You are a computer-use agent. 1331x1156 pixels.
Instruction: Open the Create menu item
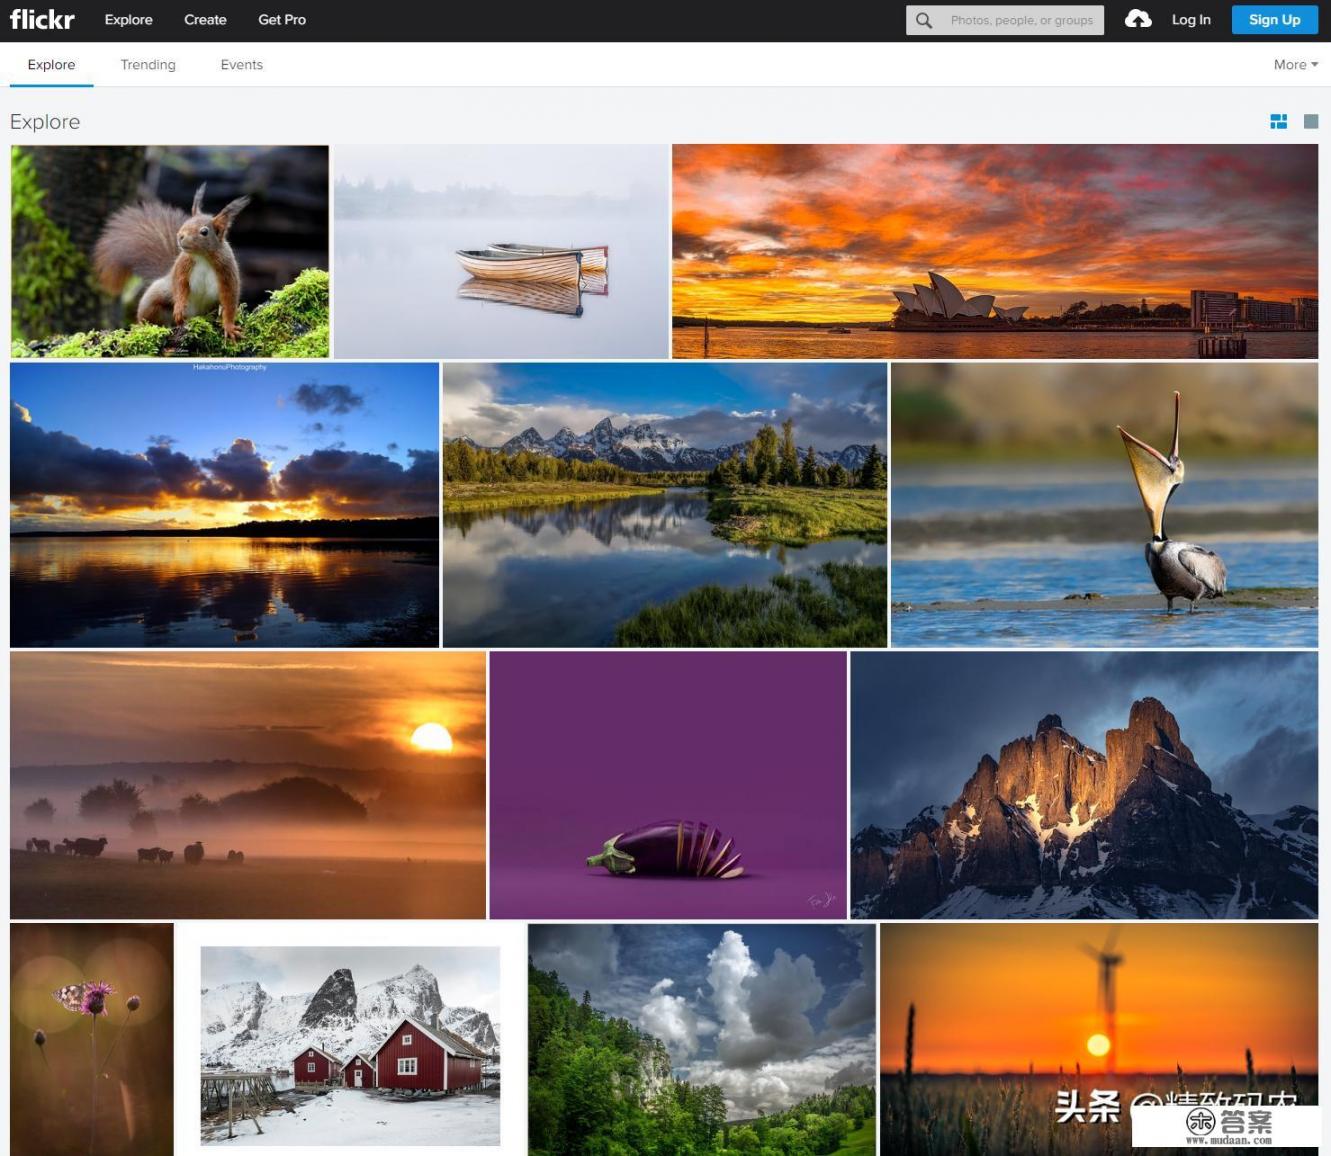205,20
